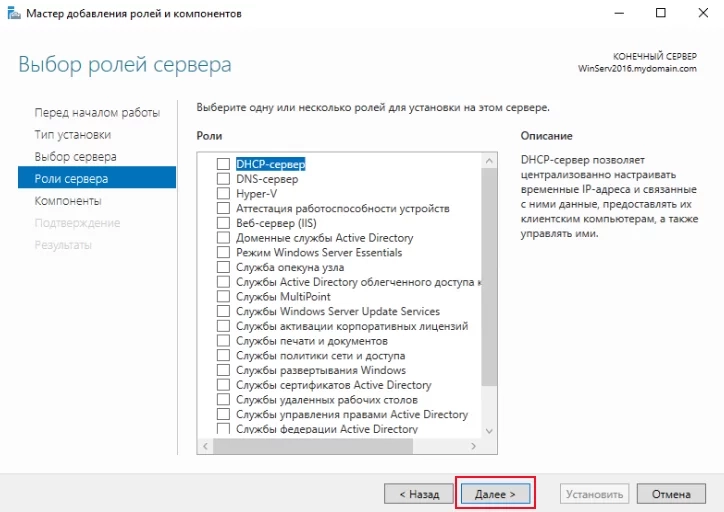Screen dimensions: 724x512
Task: Check the DHCP-сервер role checkbox
Action: tap(223, 164)
